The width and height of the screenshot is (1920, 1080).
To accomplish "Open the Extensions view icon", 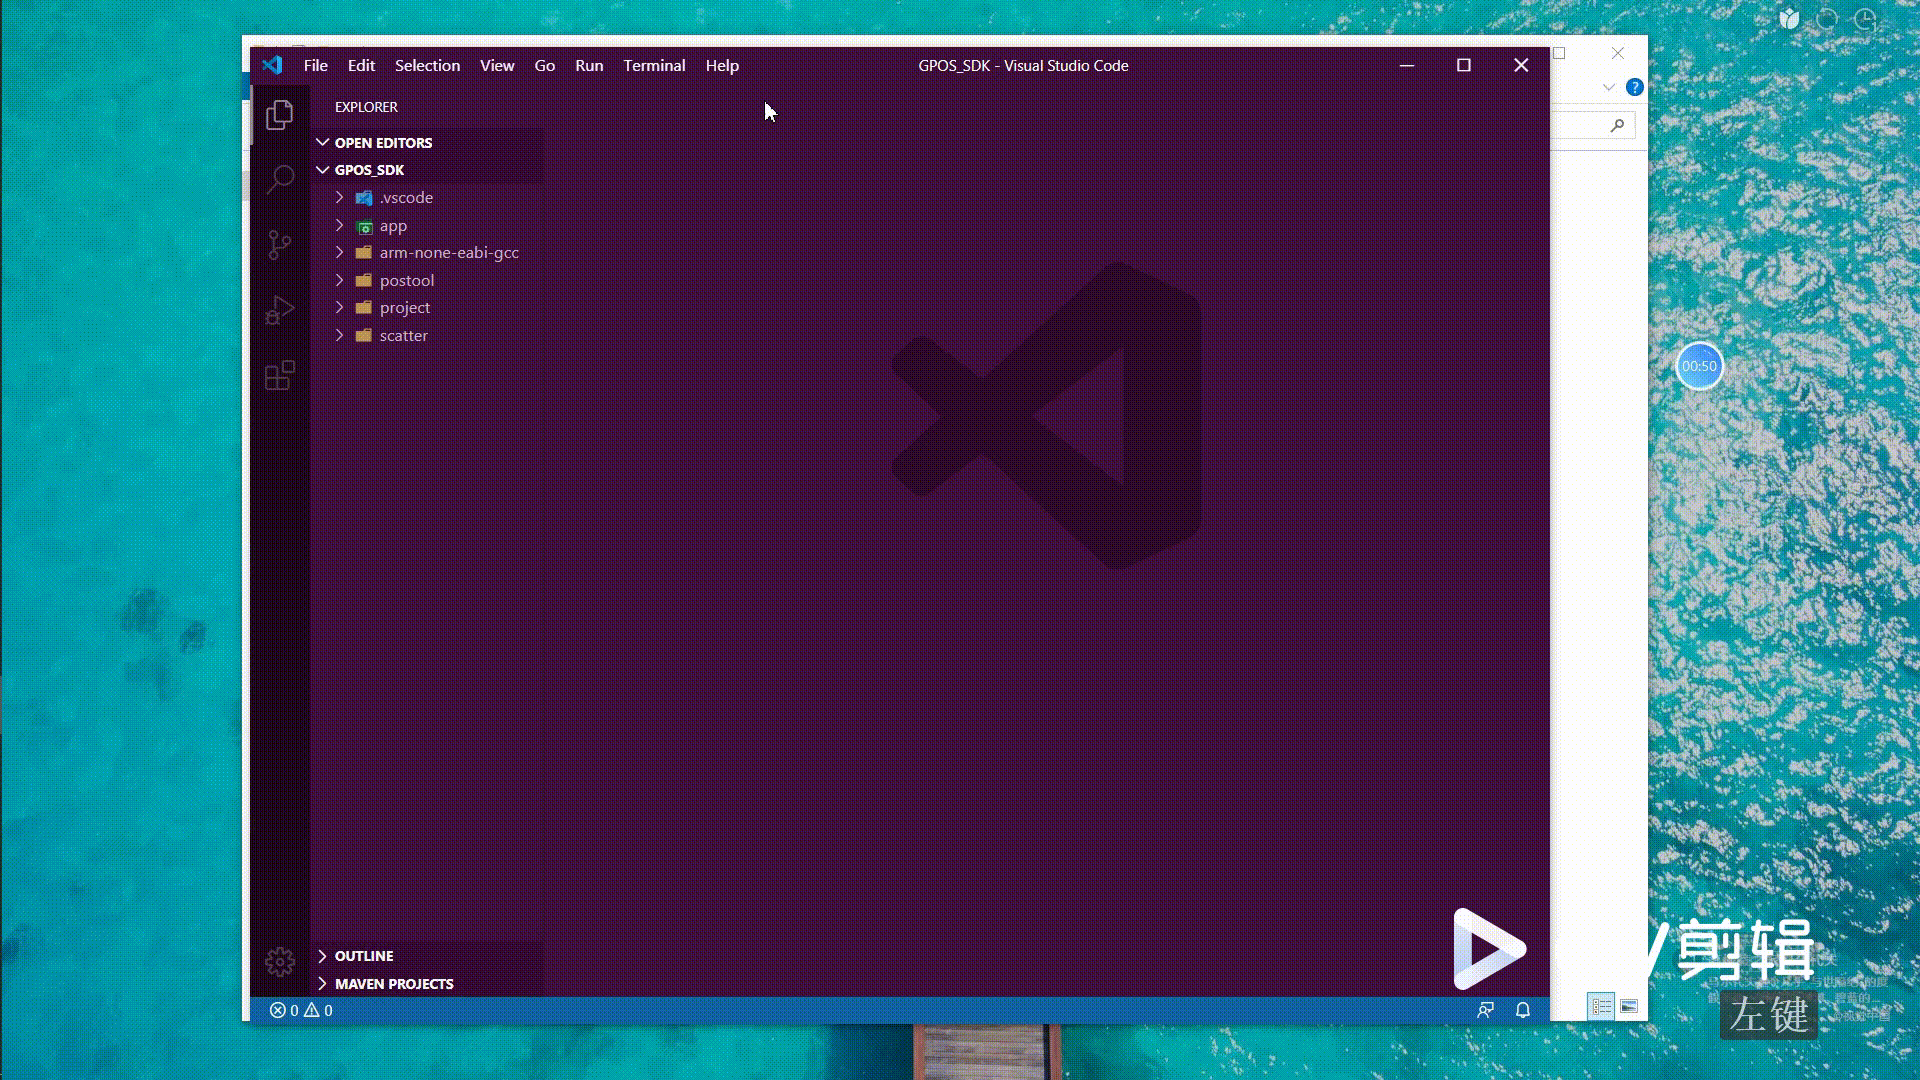I will point(280,376).
